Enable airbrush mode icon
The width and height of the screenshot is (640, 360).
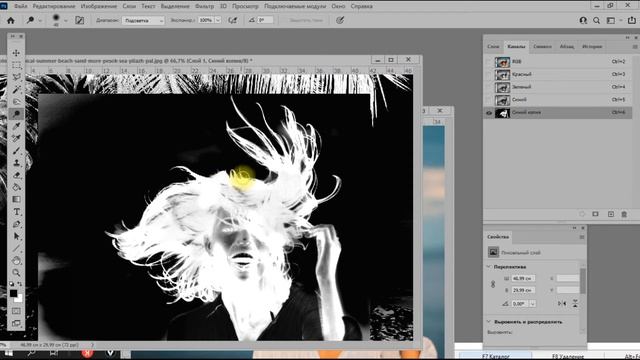click(233, 20)
